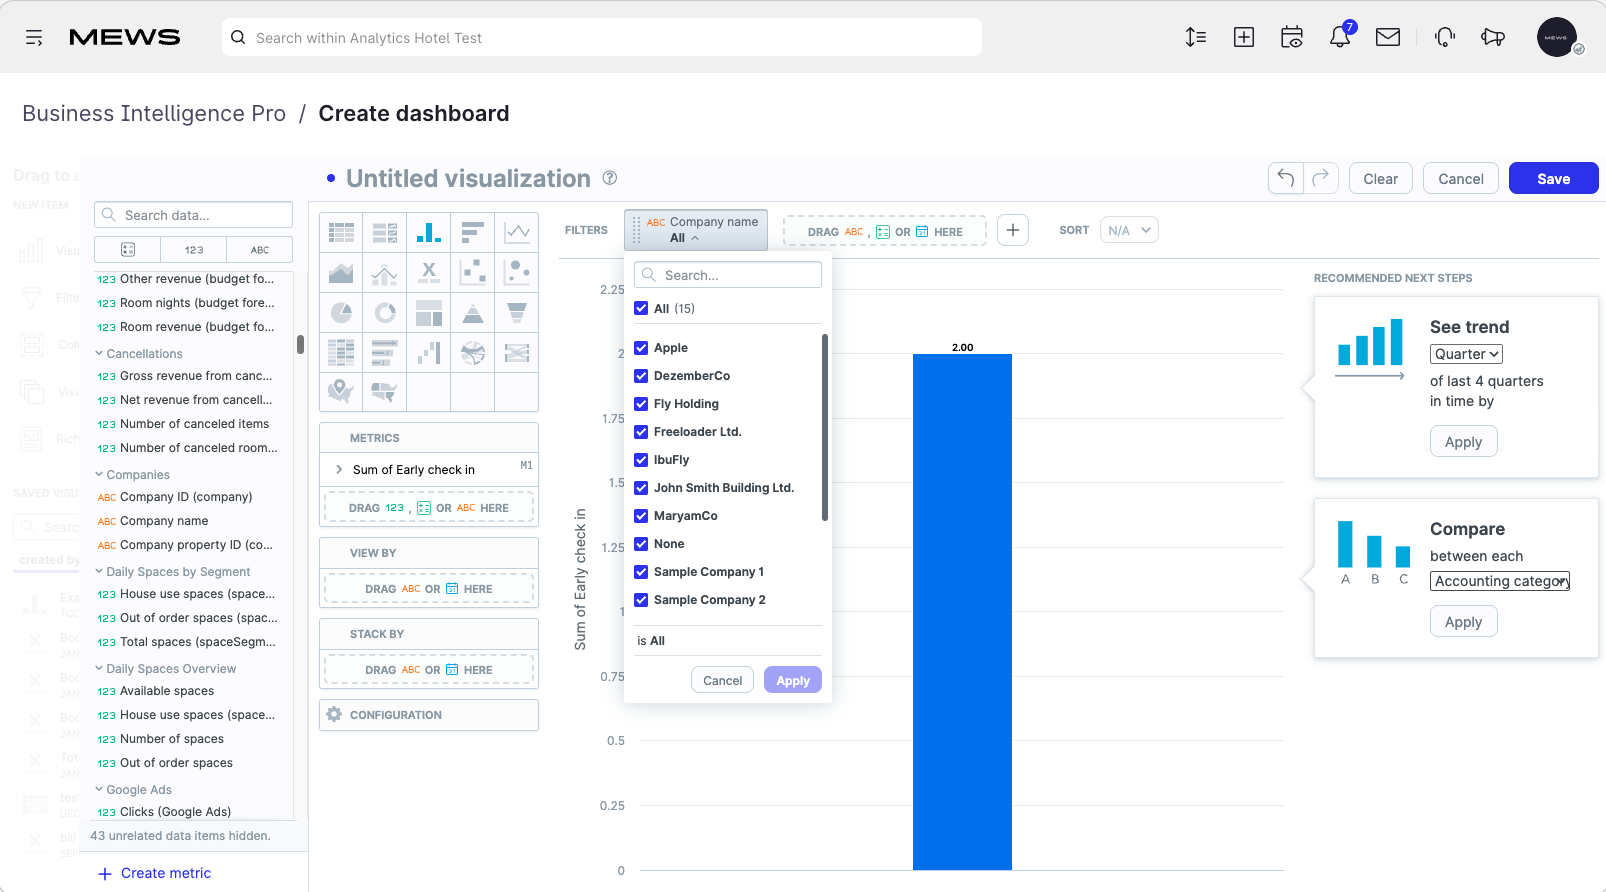This screenshot has height=892, width=1606.
Task: Select the table visualization type
Action: [x=341, y=232]
